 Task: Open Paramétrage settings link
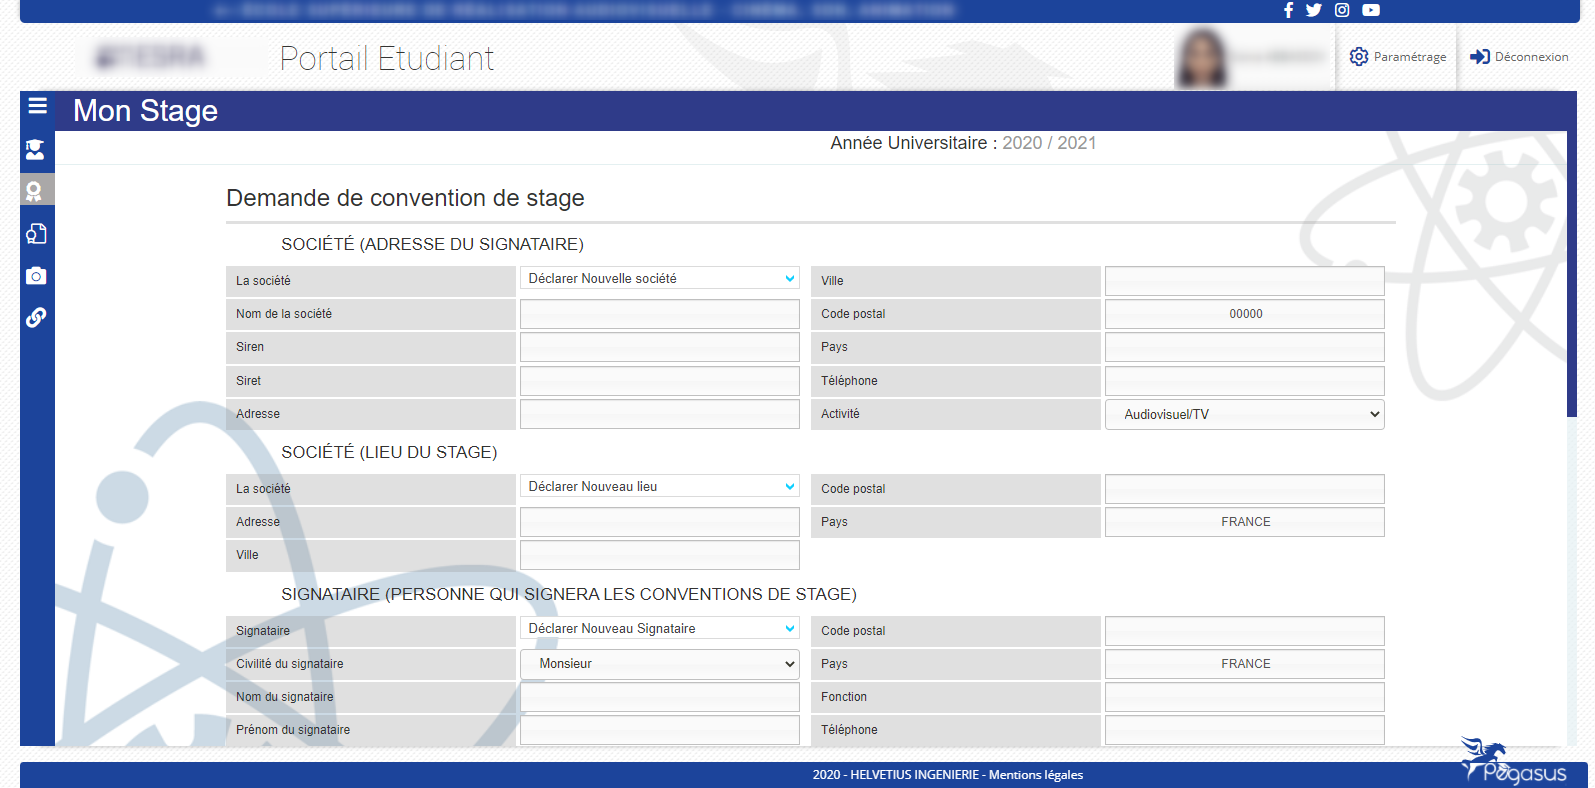coord(1398,57)
